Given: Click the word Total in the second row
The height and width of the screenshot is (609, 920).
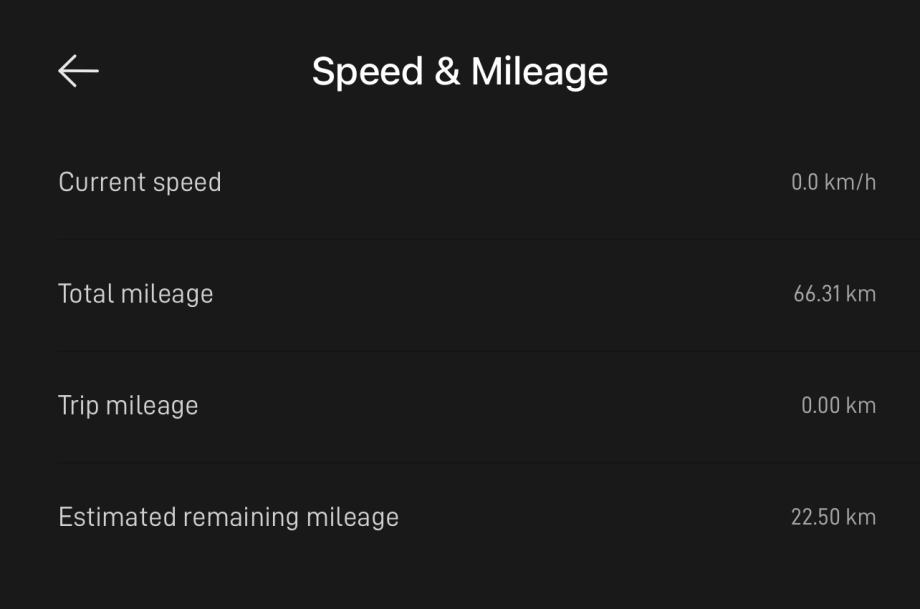Looking at the screenshot, I should pyautogui.click(x=86, y=294).
